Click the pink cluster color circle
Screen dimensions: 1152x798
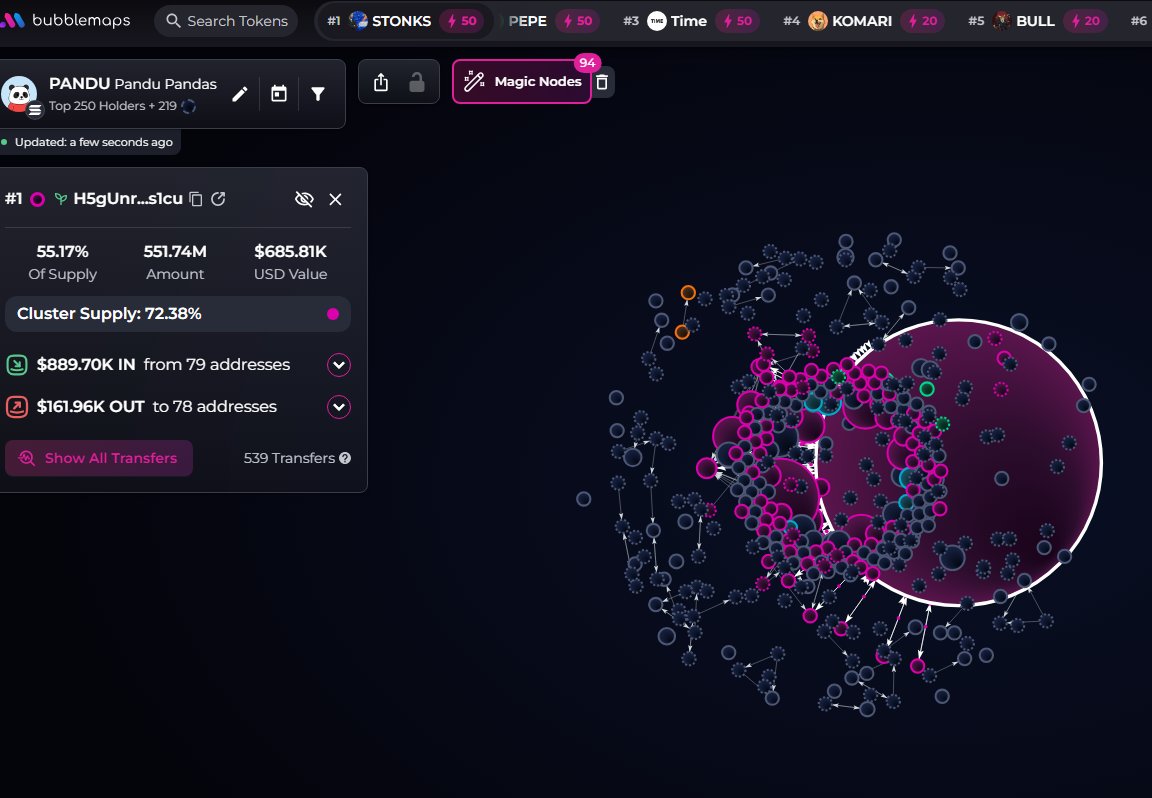(x=37, y=199)
